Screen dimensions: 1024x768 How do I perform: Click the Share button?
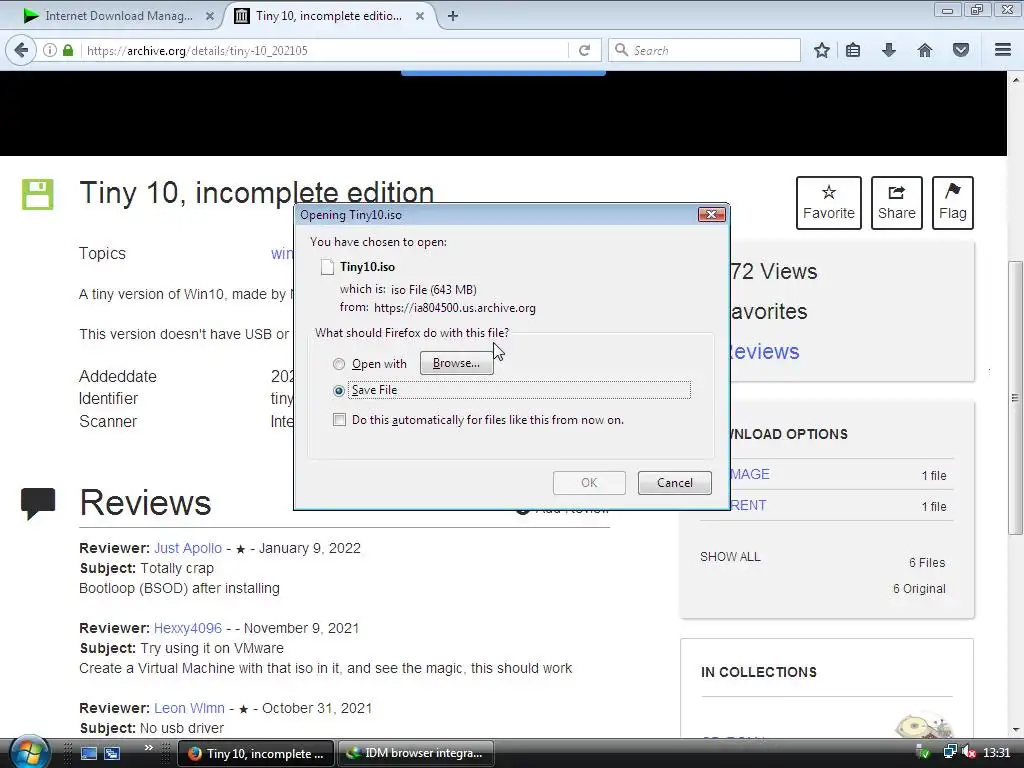pyautogui.click(x=897, y=202)
